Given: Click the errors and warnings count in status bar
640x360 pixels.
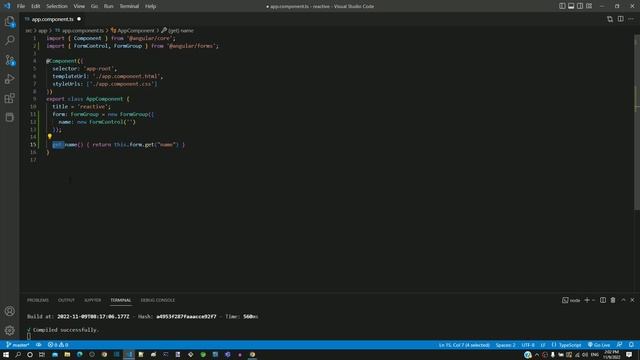Looking at the screenshot, I should point(58,345).
